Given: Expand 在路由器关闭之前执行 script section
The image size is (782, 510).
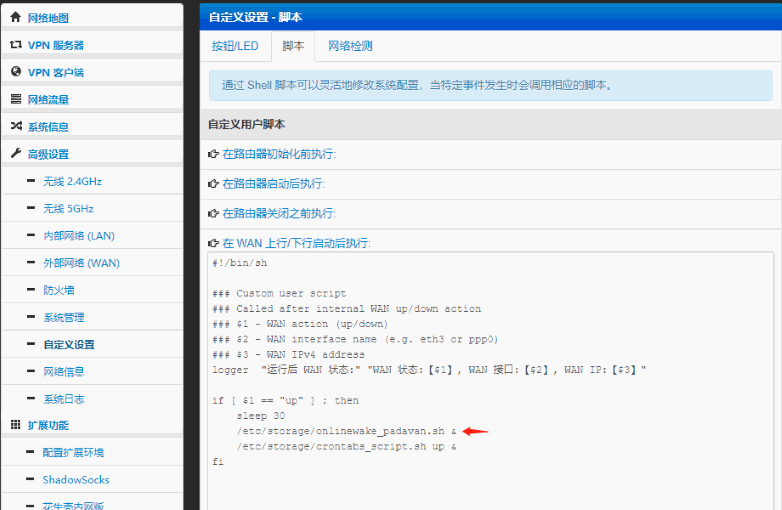Looking at the screenshot, I should (279, 213).
